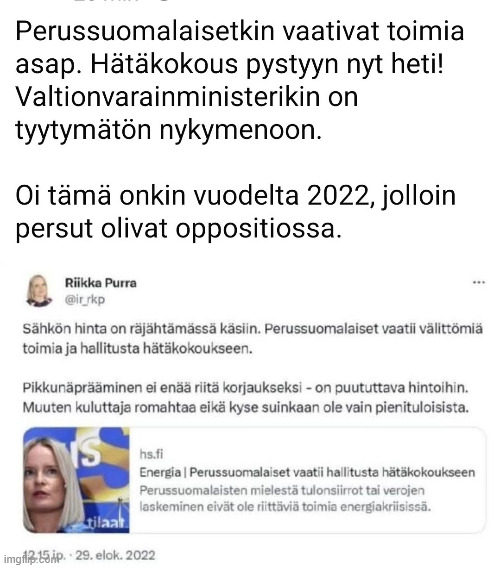
Task: Click the line 'Oi tämä onkin vuodelta 2022'
Action: coord(194,196)
